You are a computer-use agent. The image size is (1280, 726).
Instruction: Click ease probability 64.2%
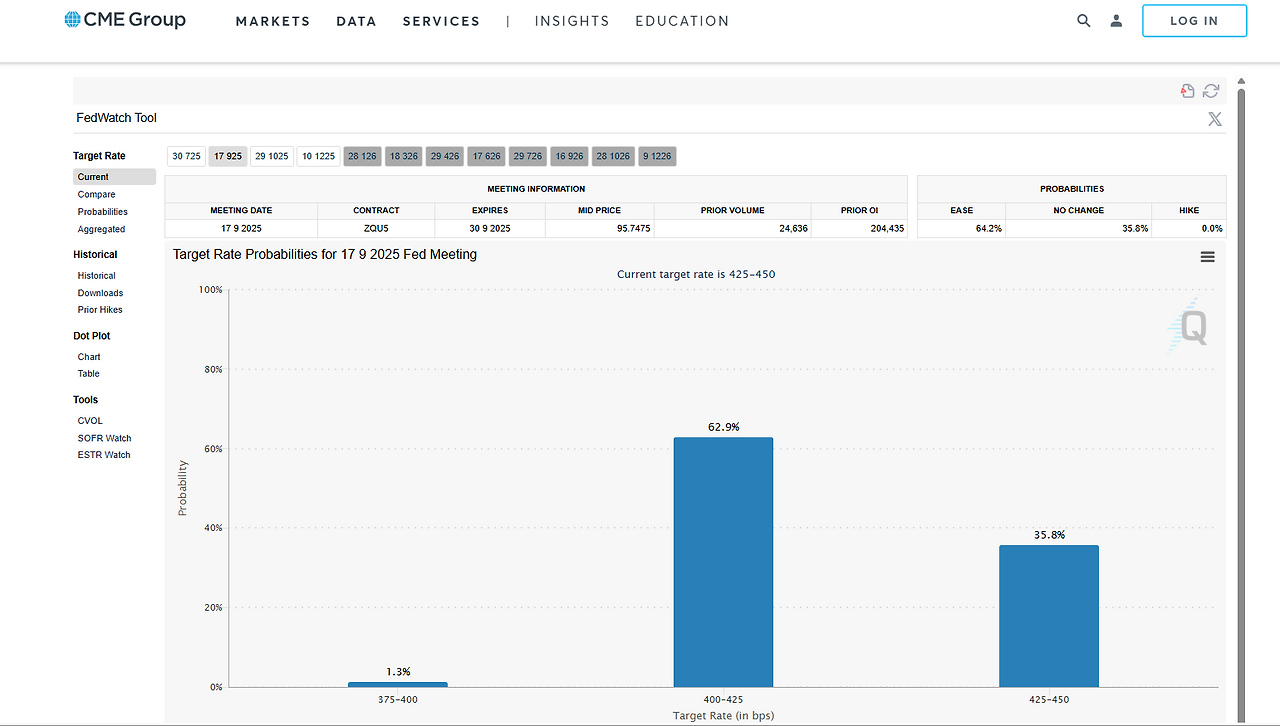point(988,228)
